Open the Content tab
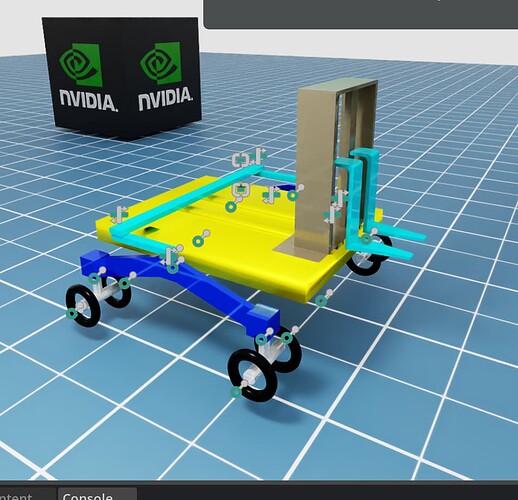Viewport: 518px width, 500px height. tap(17, 496)
